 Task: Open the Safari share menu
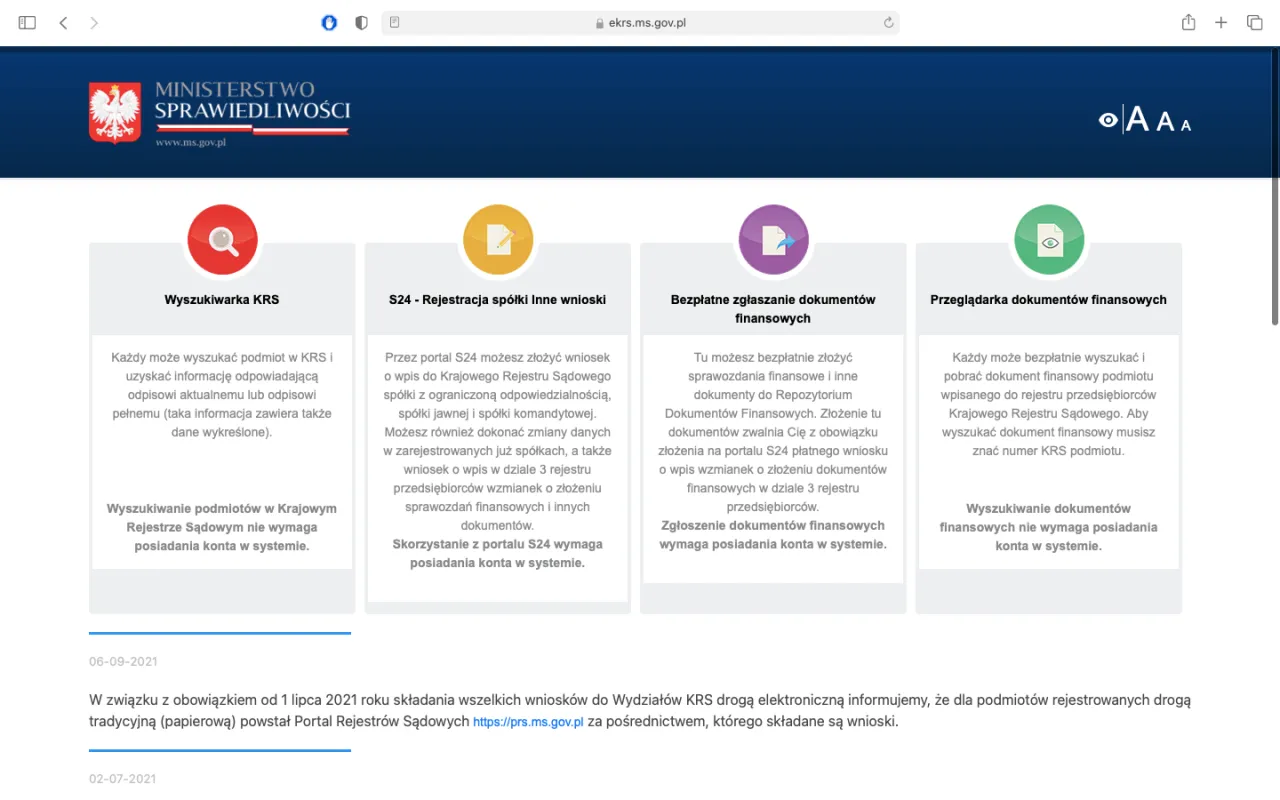(x=1188, y=22)
